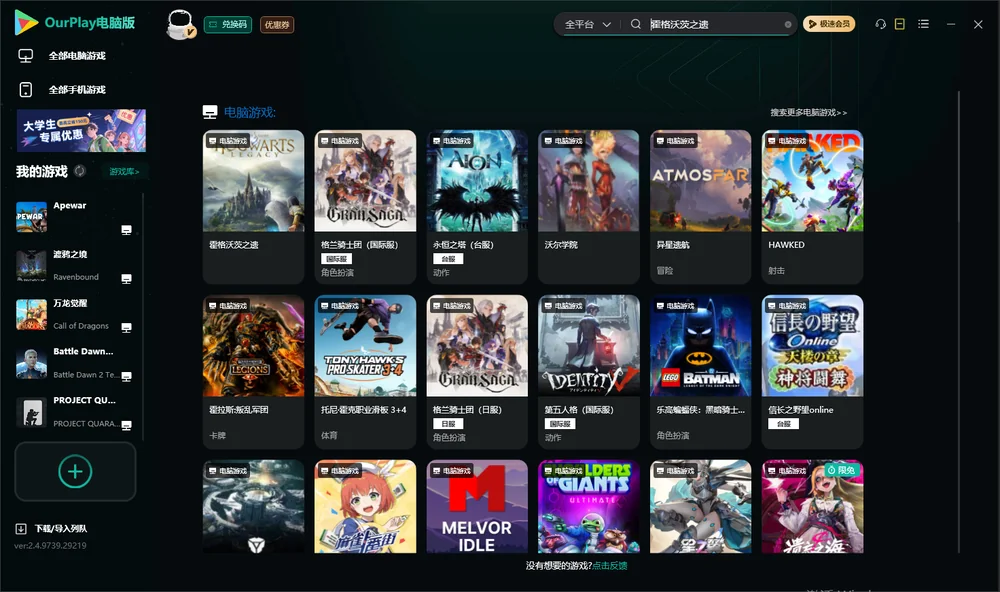Open the mecha girl game card in third row
1000x592 pixels.
pos(700,507)
